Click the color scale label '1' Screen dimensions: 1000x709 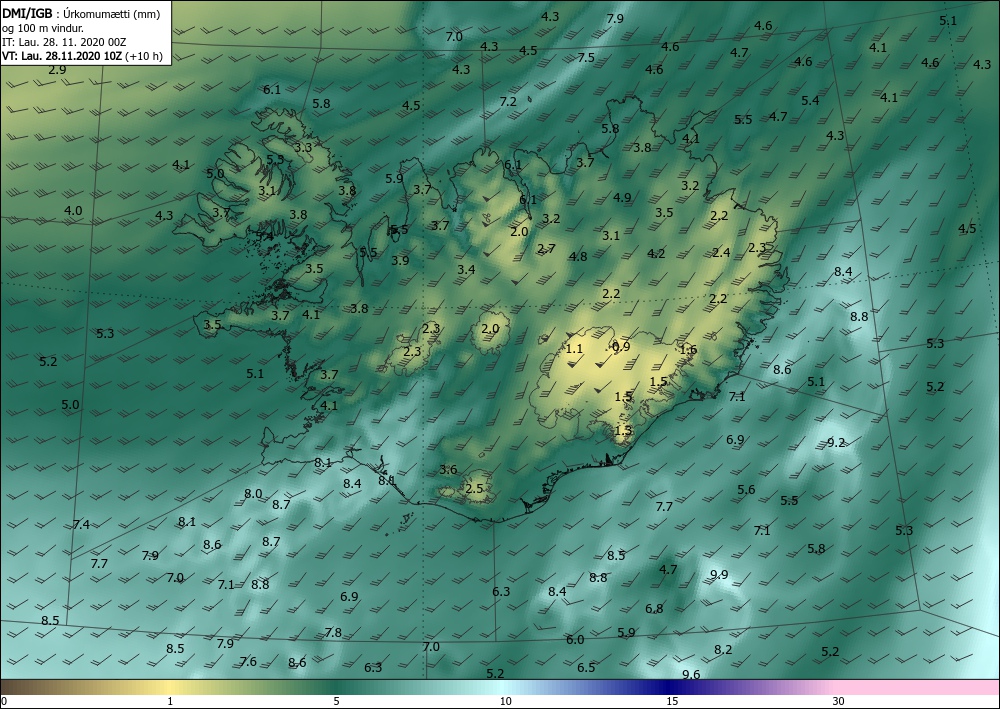pyautogui.click(x=170, y=702)
